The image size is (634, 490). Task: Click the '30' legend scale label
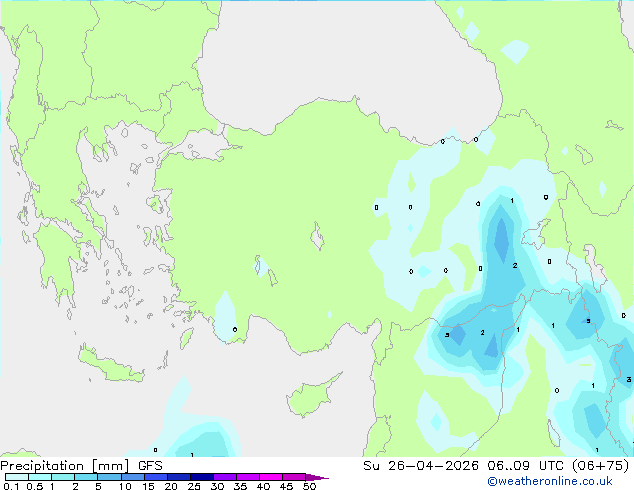pyautogui.click(x=217, y=486)
